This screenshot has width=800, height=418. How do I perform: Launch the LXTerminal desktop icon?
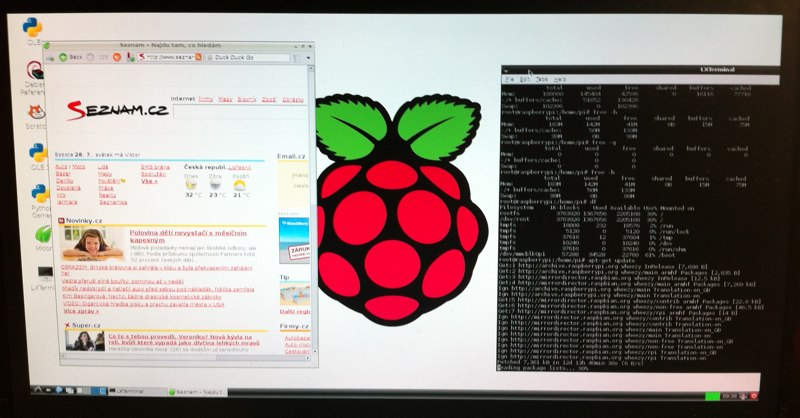click(45, 275)
